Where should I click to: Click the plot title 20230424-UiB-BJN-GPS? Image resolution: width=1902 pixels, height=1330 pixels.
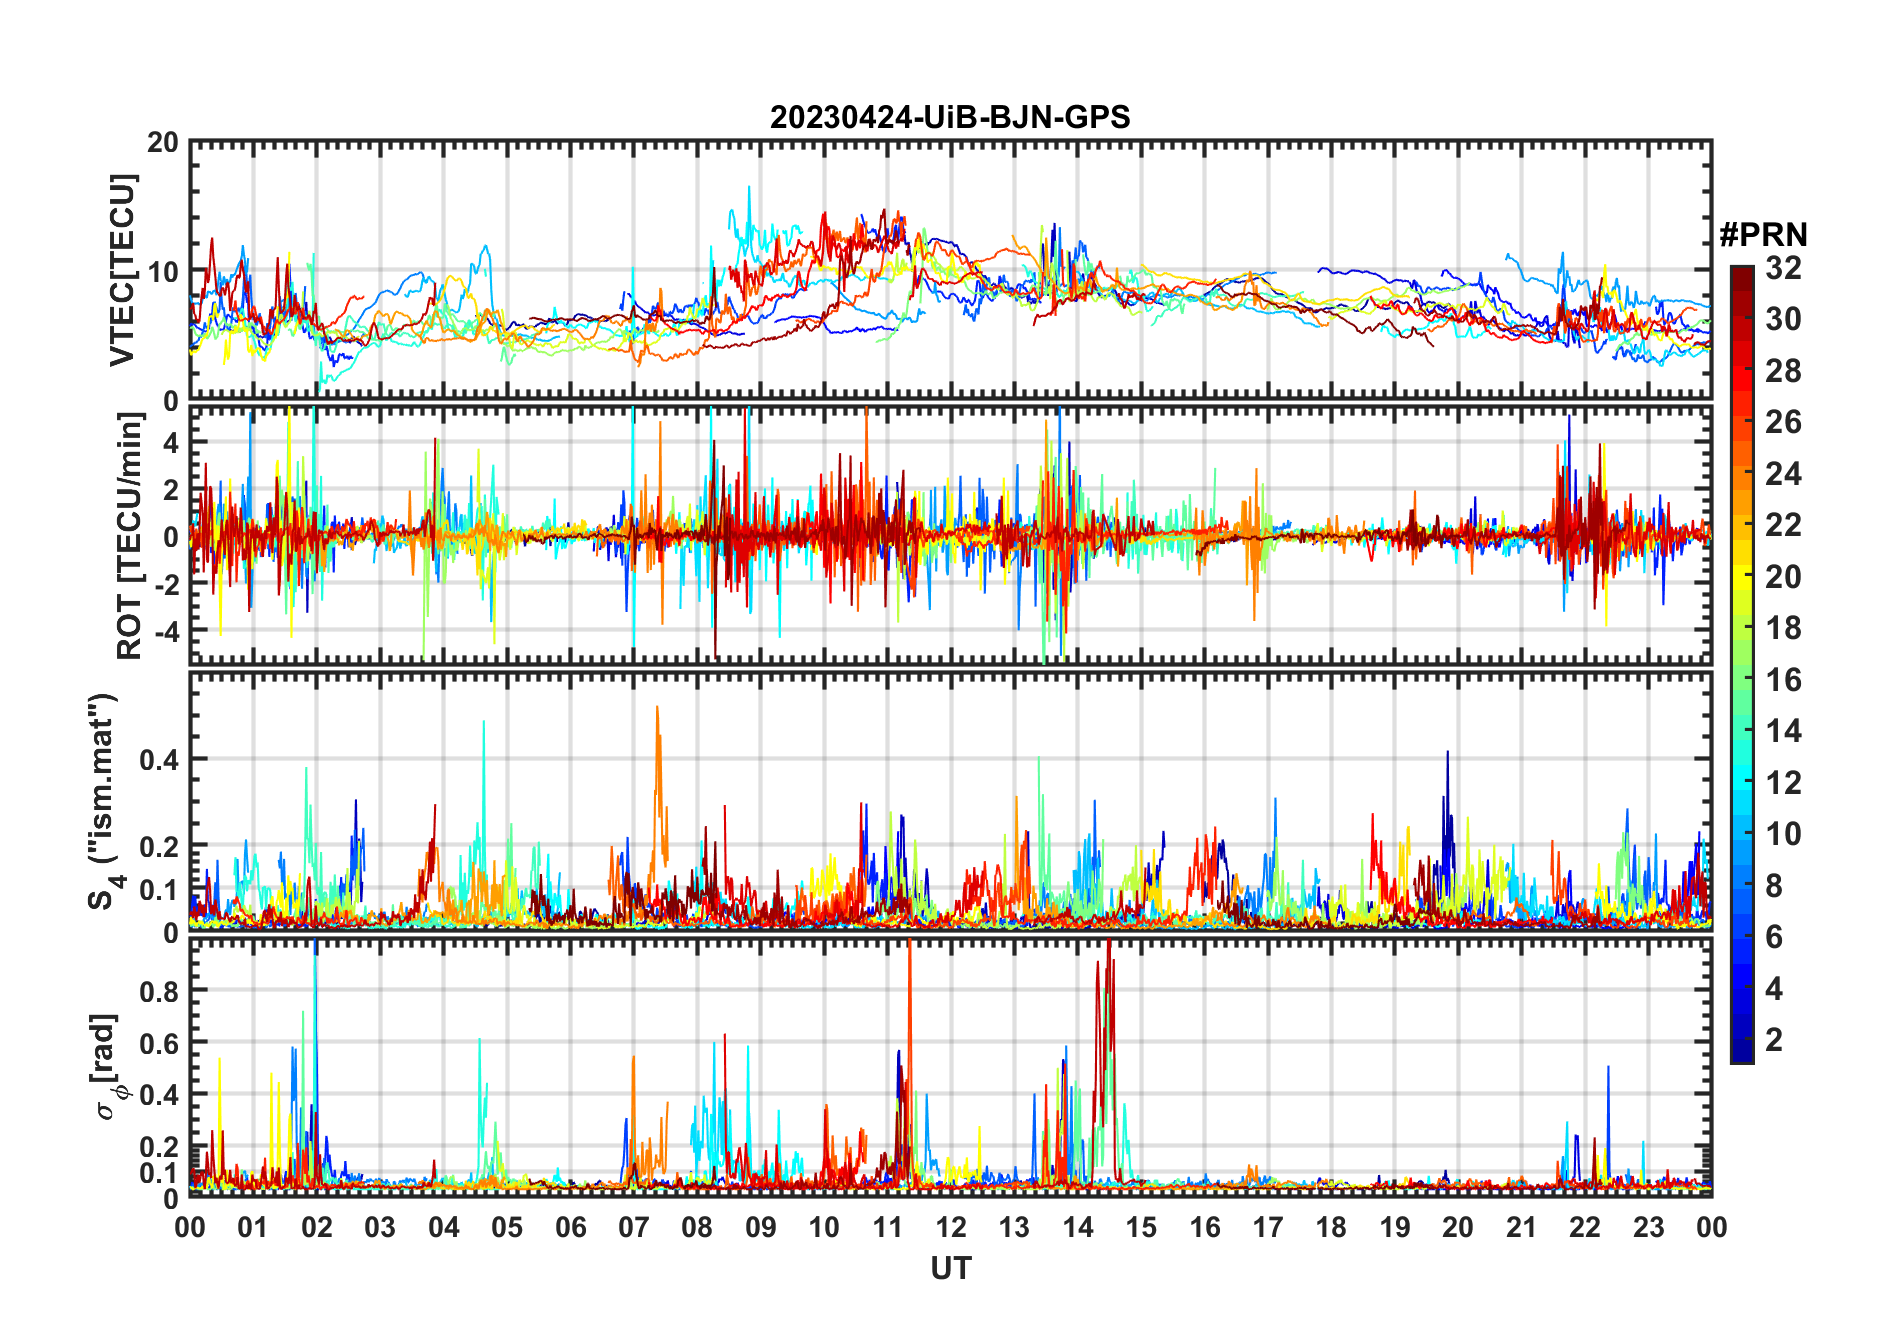click(x=950, y=117)
